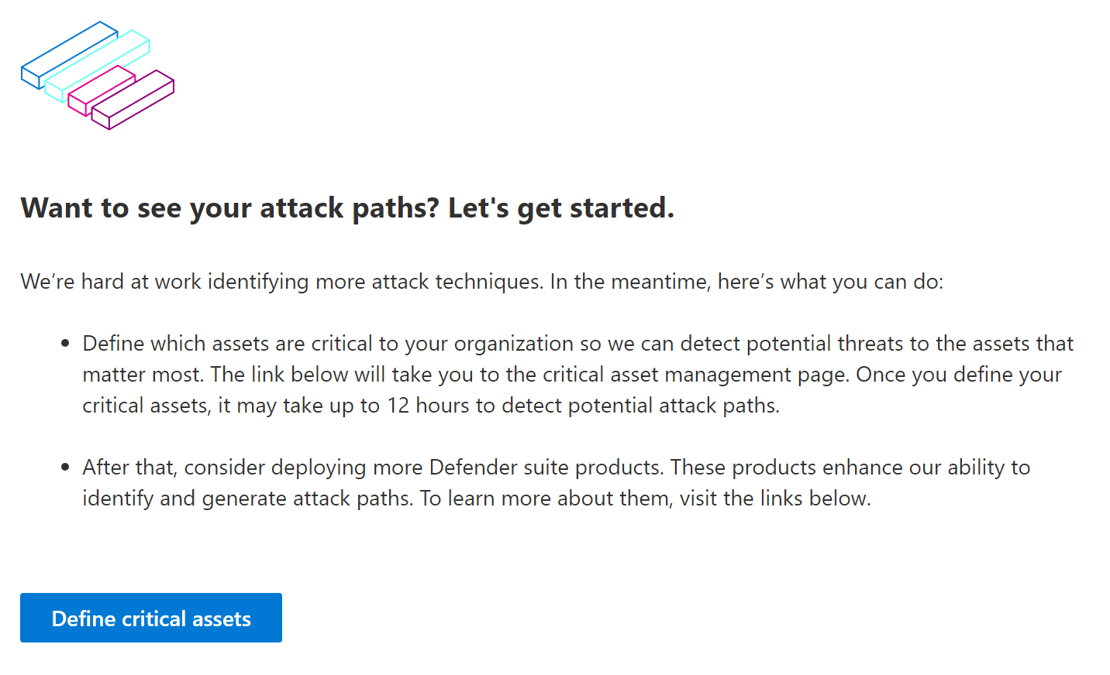The height and width of the screenshot is (675, 1110).
Task: Click the Define critical assets button
Action: [150, 618]
